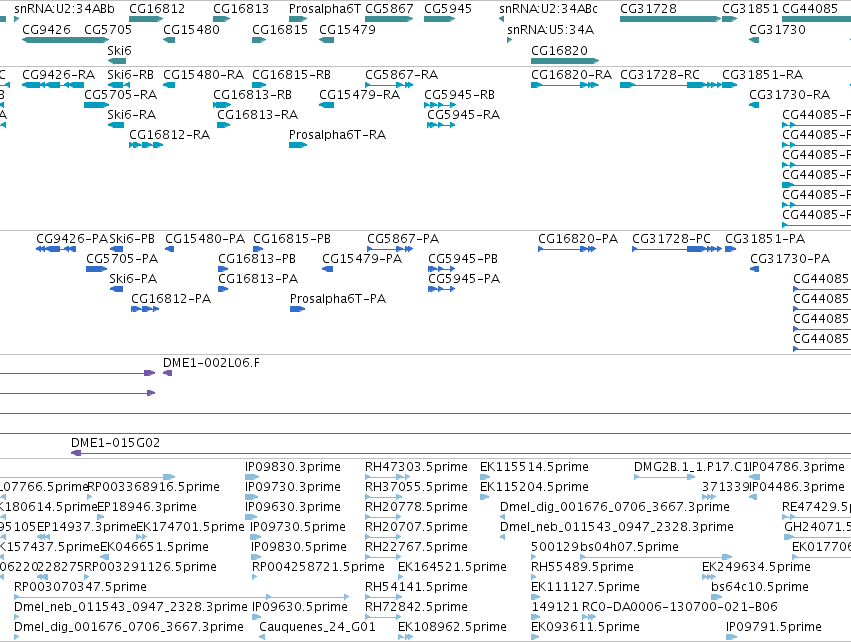This screenshot has width=851, height=642.
Task: Click the CG16812-PA protein label
Action: (171, 299)
